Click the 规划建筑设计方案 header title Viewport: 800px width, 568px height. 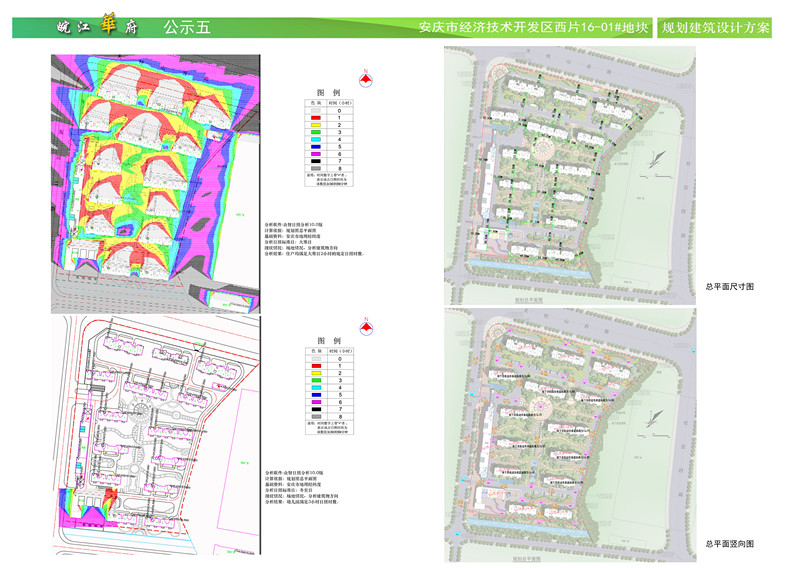tap(716, 28)
